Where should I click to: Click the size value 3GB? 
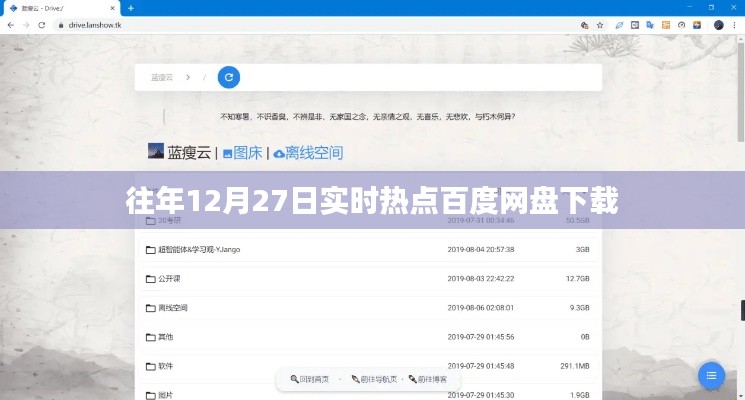click(583, 249)
